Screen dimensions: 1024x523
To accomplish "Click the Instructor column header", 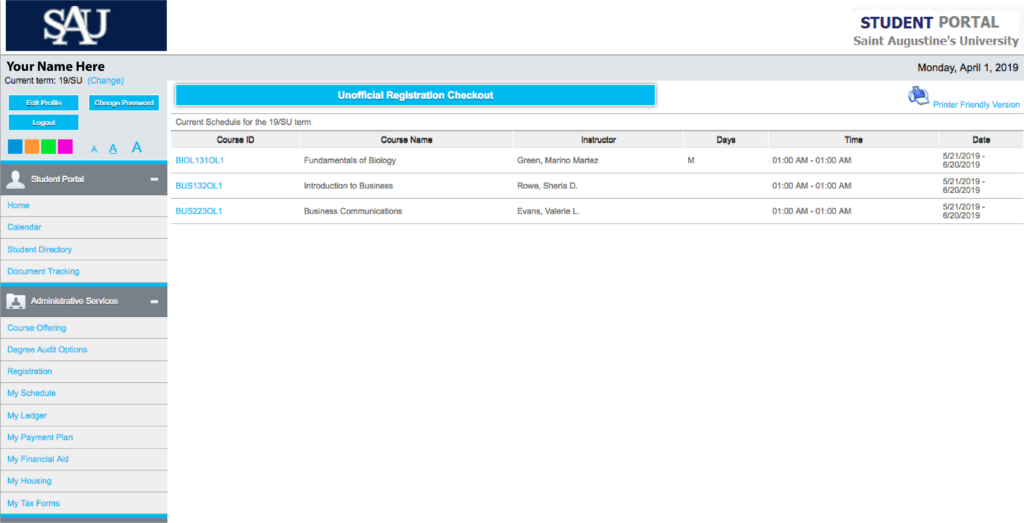I will [x=598, y=140].
